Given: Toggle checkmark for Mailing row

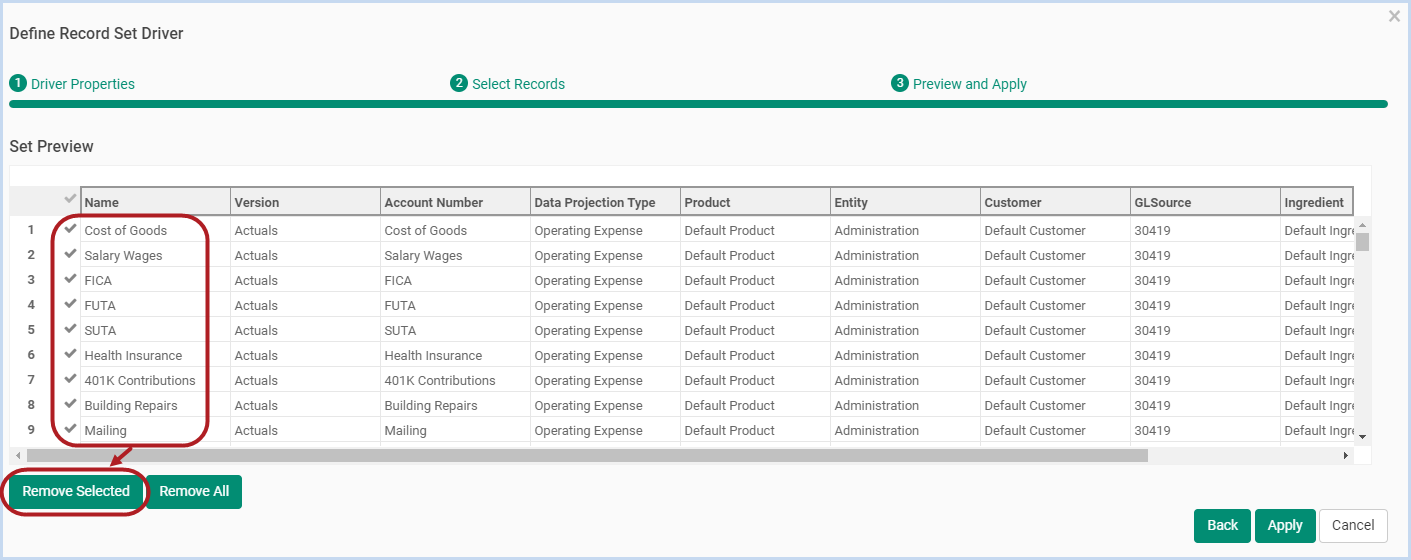Looking at the screenshot, I should [x=70, y=429].
